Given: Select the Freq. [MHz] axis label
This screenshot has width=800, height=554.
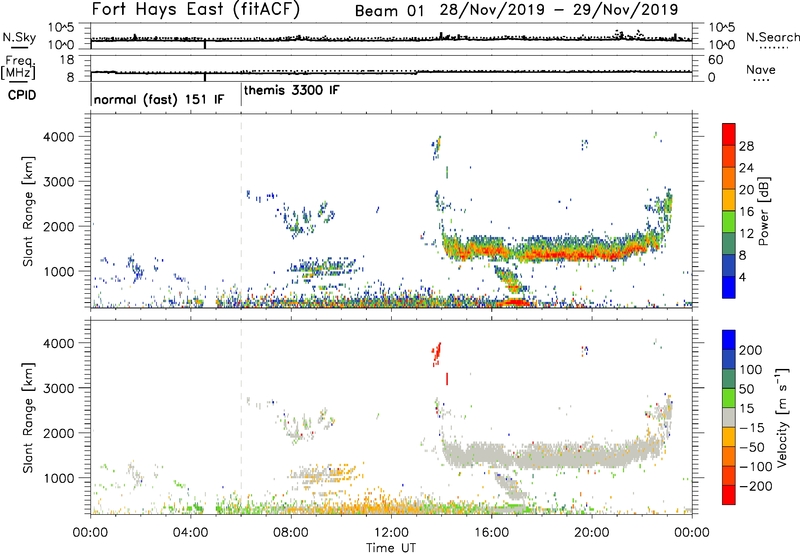Looking at the screenshot, I should point(18,68).
